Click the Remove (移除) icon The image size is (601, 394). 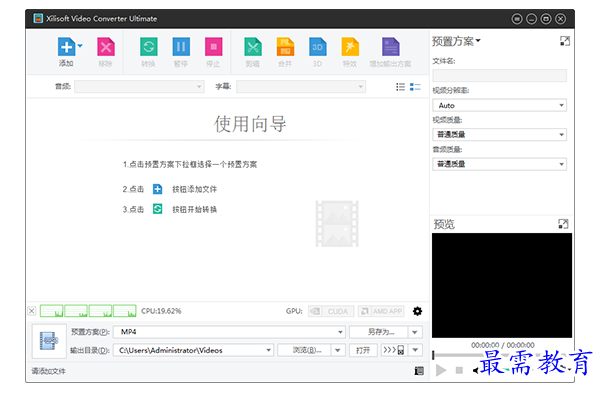pos(106,47)
